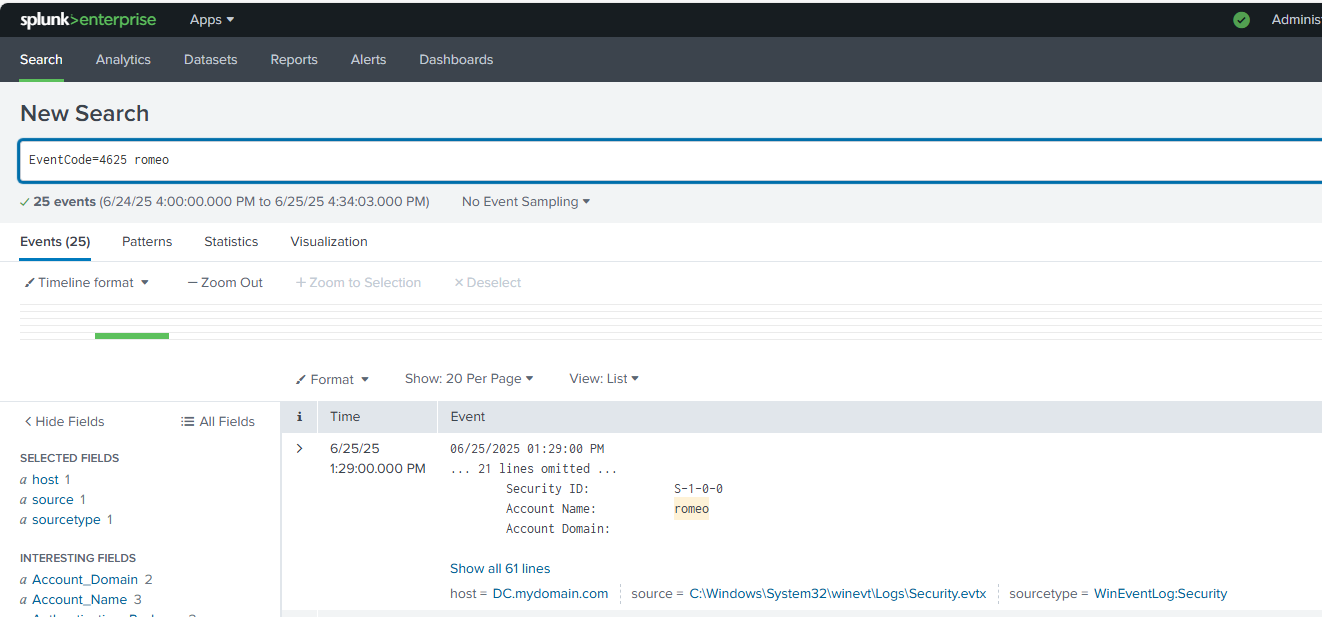Switch to the Statistics tab
Screen dimensions: 1322x617
click(x=231, y=242)
